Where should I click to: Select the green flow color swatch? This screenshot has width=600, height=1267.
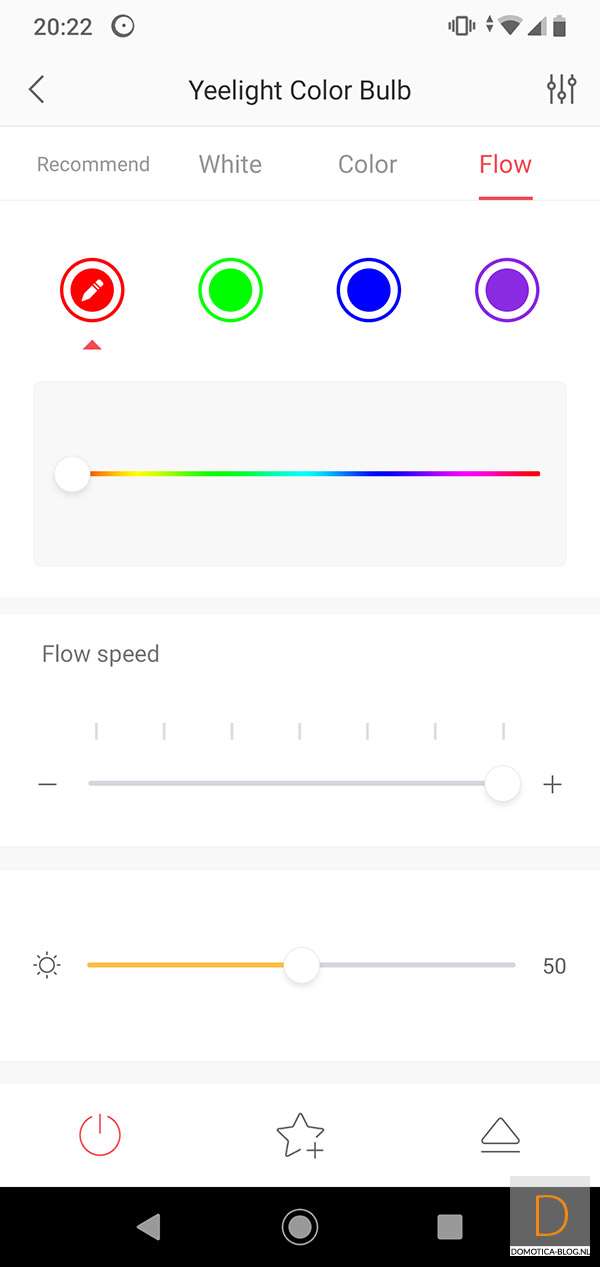230,291
